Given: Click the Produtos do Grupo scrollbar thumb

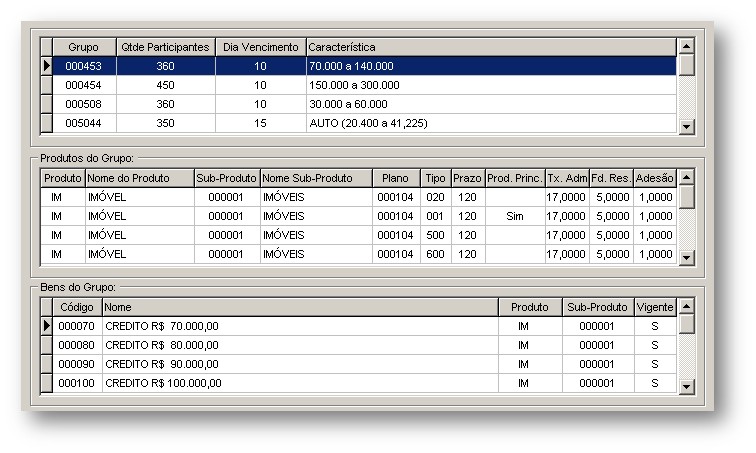Looking at the screenshot, I should pos(686,197).
